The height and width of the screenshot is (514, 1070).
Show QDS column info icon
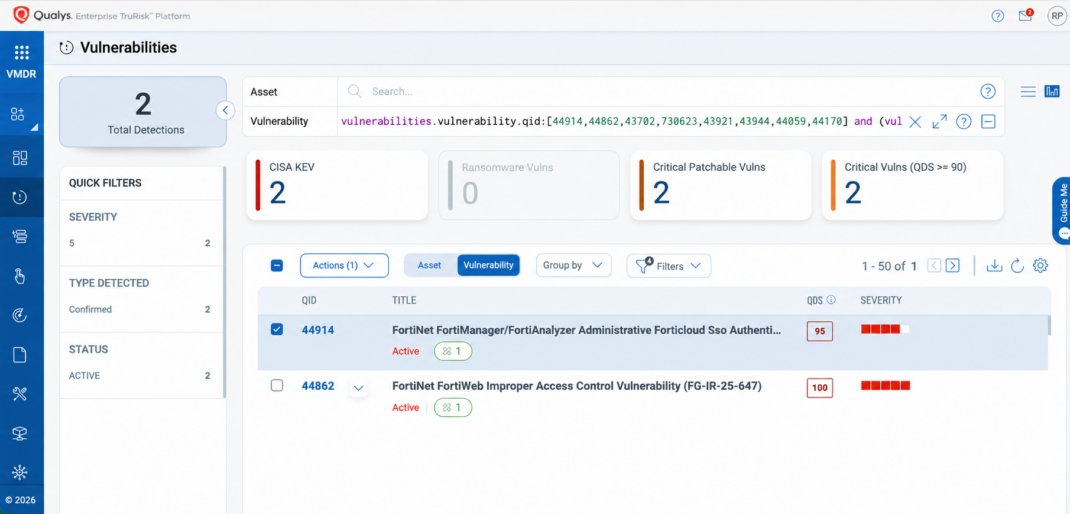830,300
